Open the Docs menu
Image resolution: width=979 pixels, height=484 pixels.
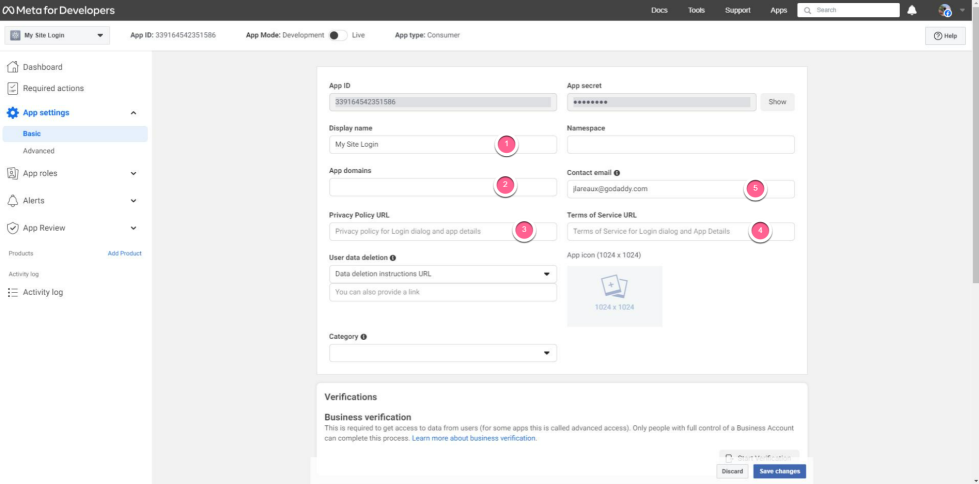(x=659, y=11)
